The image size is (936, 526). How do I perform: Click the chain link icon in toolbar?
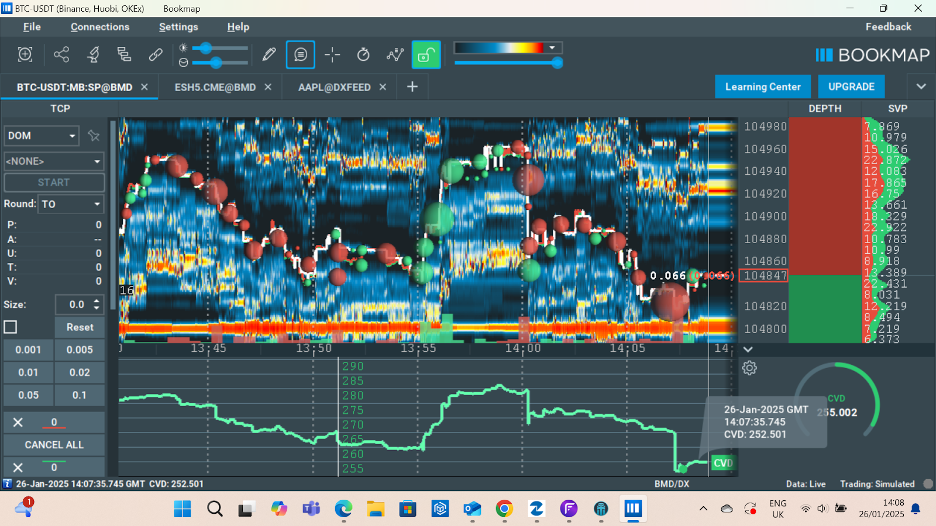click(x=155, y=54)
